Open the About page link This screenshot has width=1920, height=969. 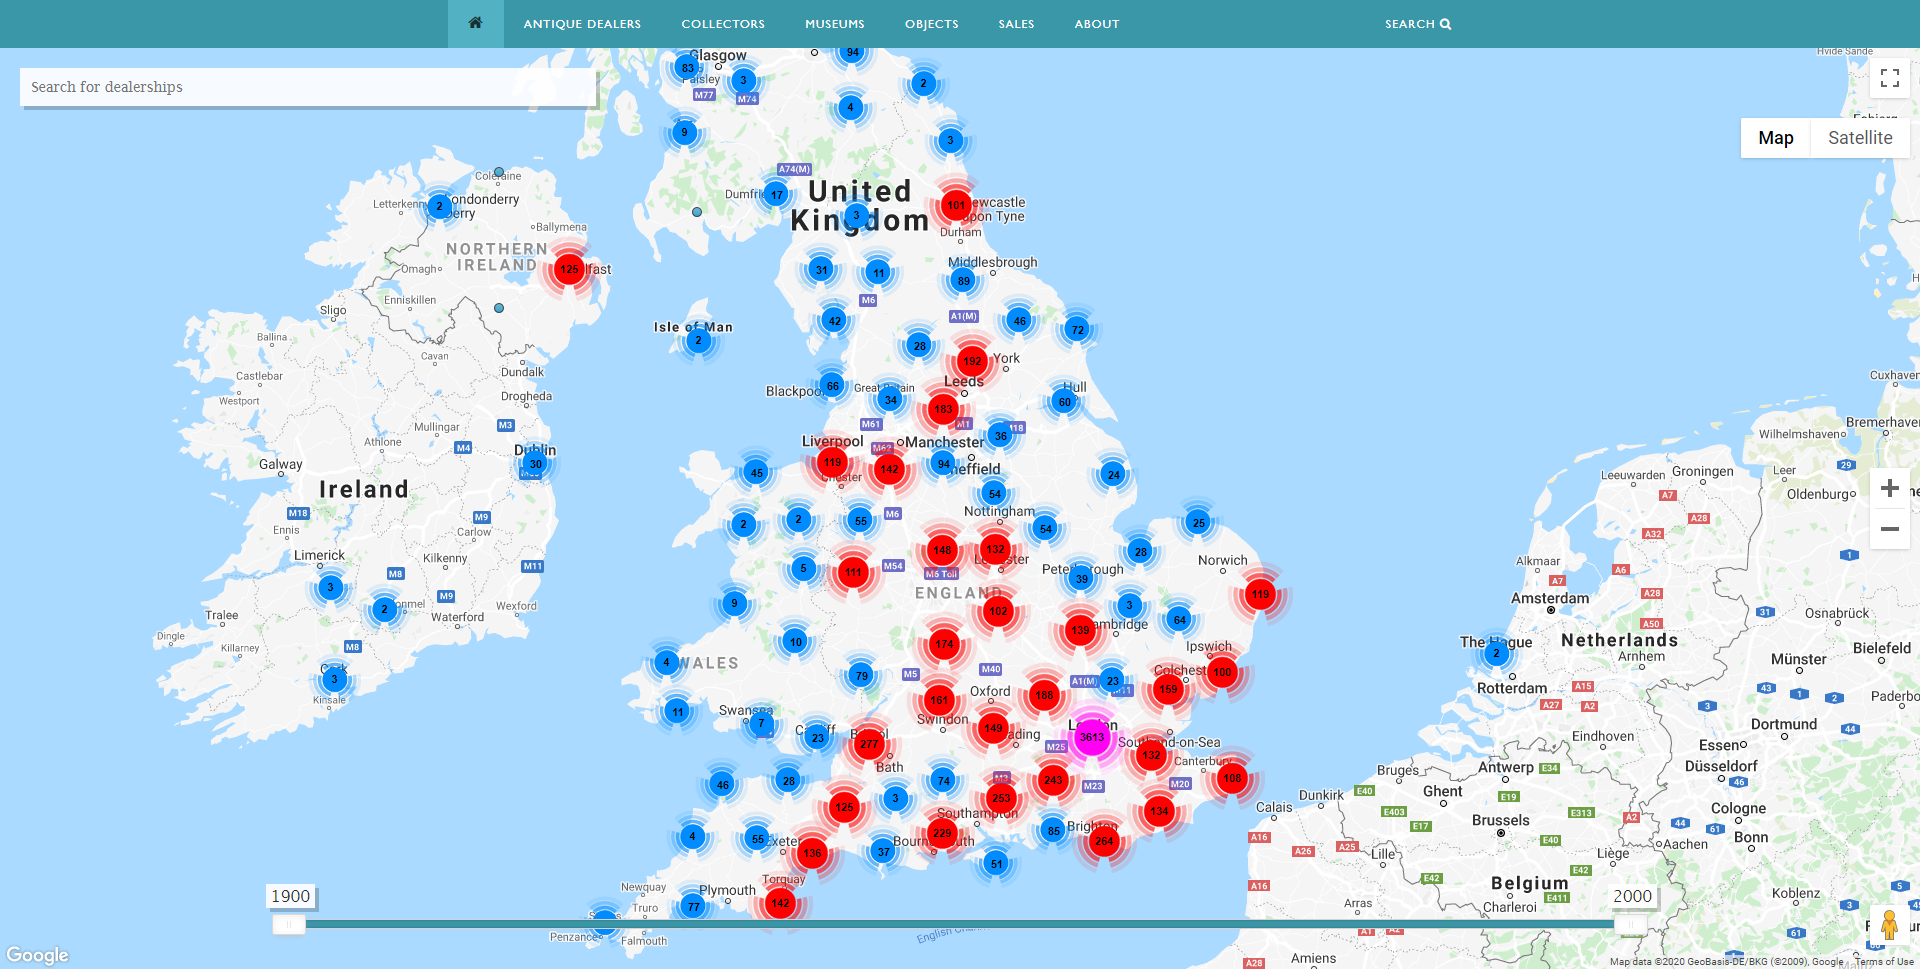coord(1096,24)
